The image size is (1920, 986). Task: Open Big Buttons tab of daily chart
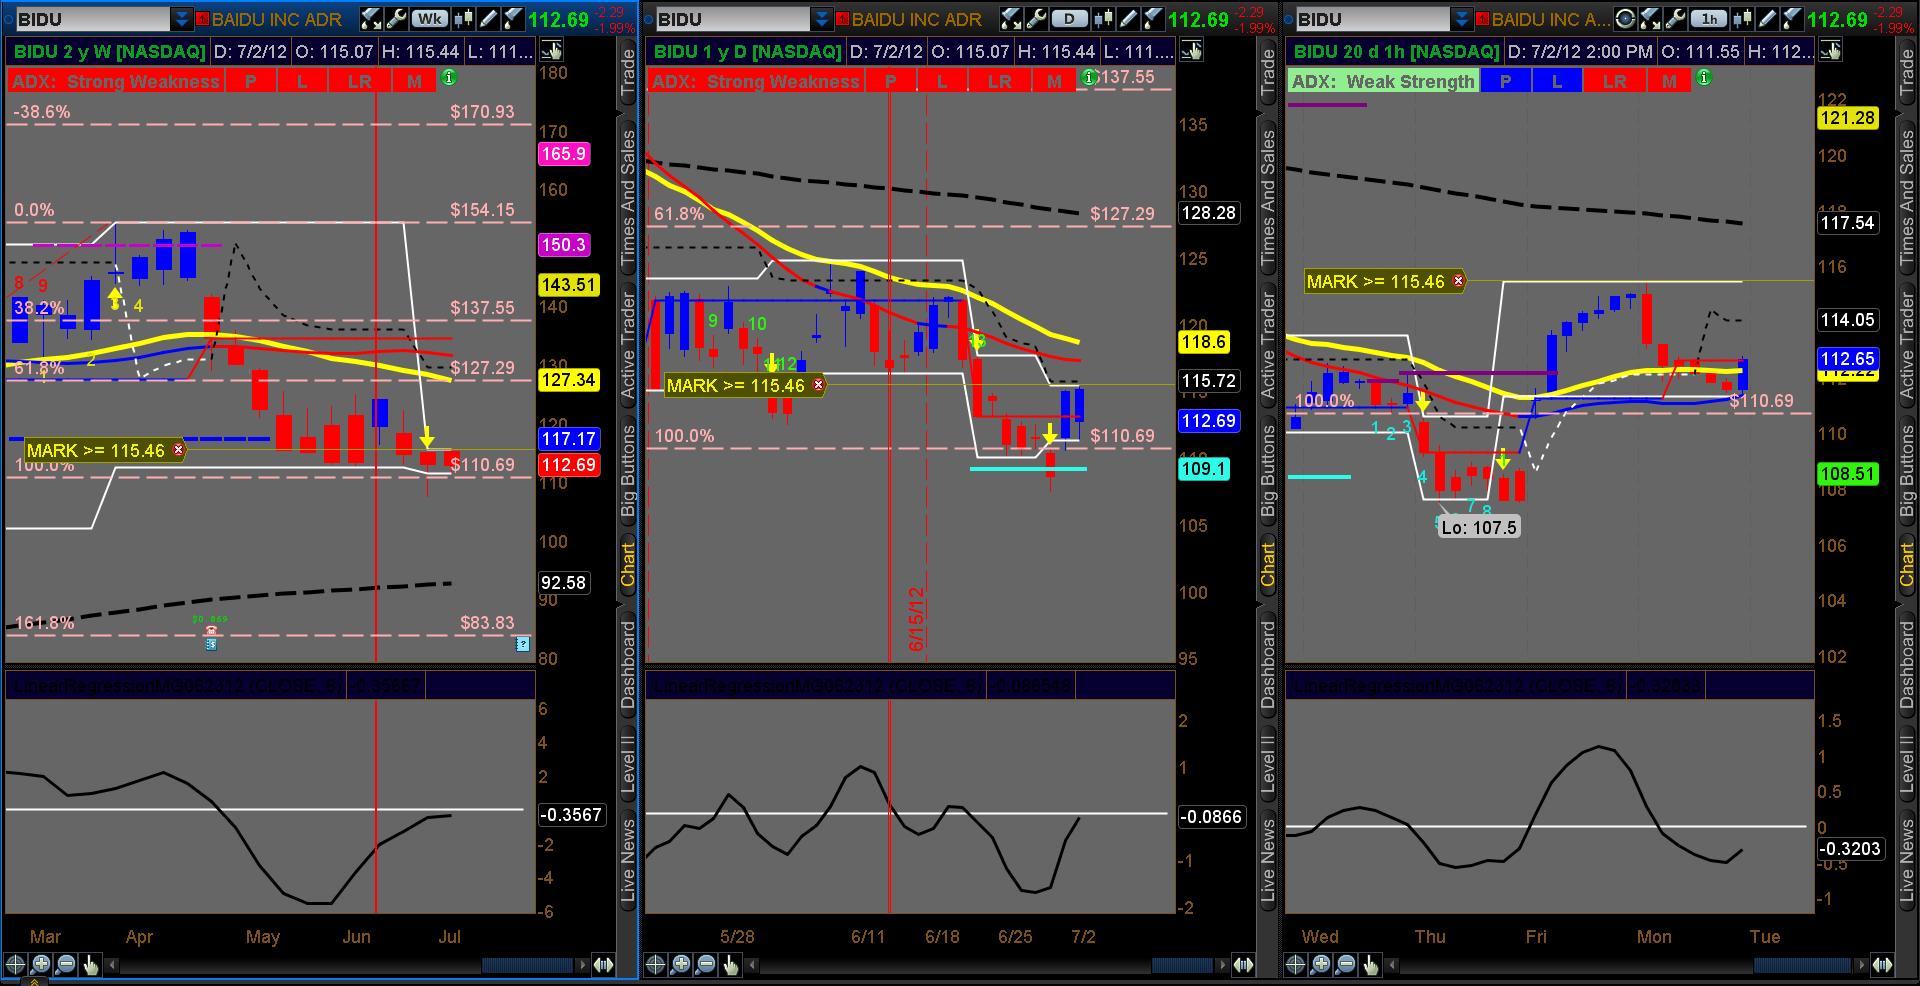[x=1268, y=470]
